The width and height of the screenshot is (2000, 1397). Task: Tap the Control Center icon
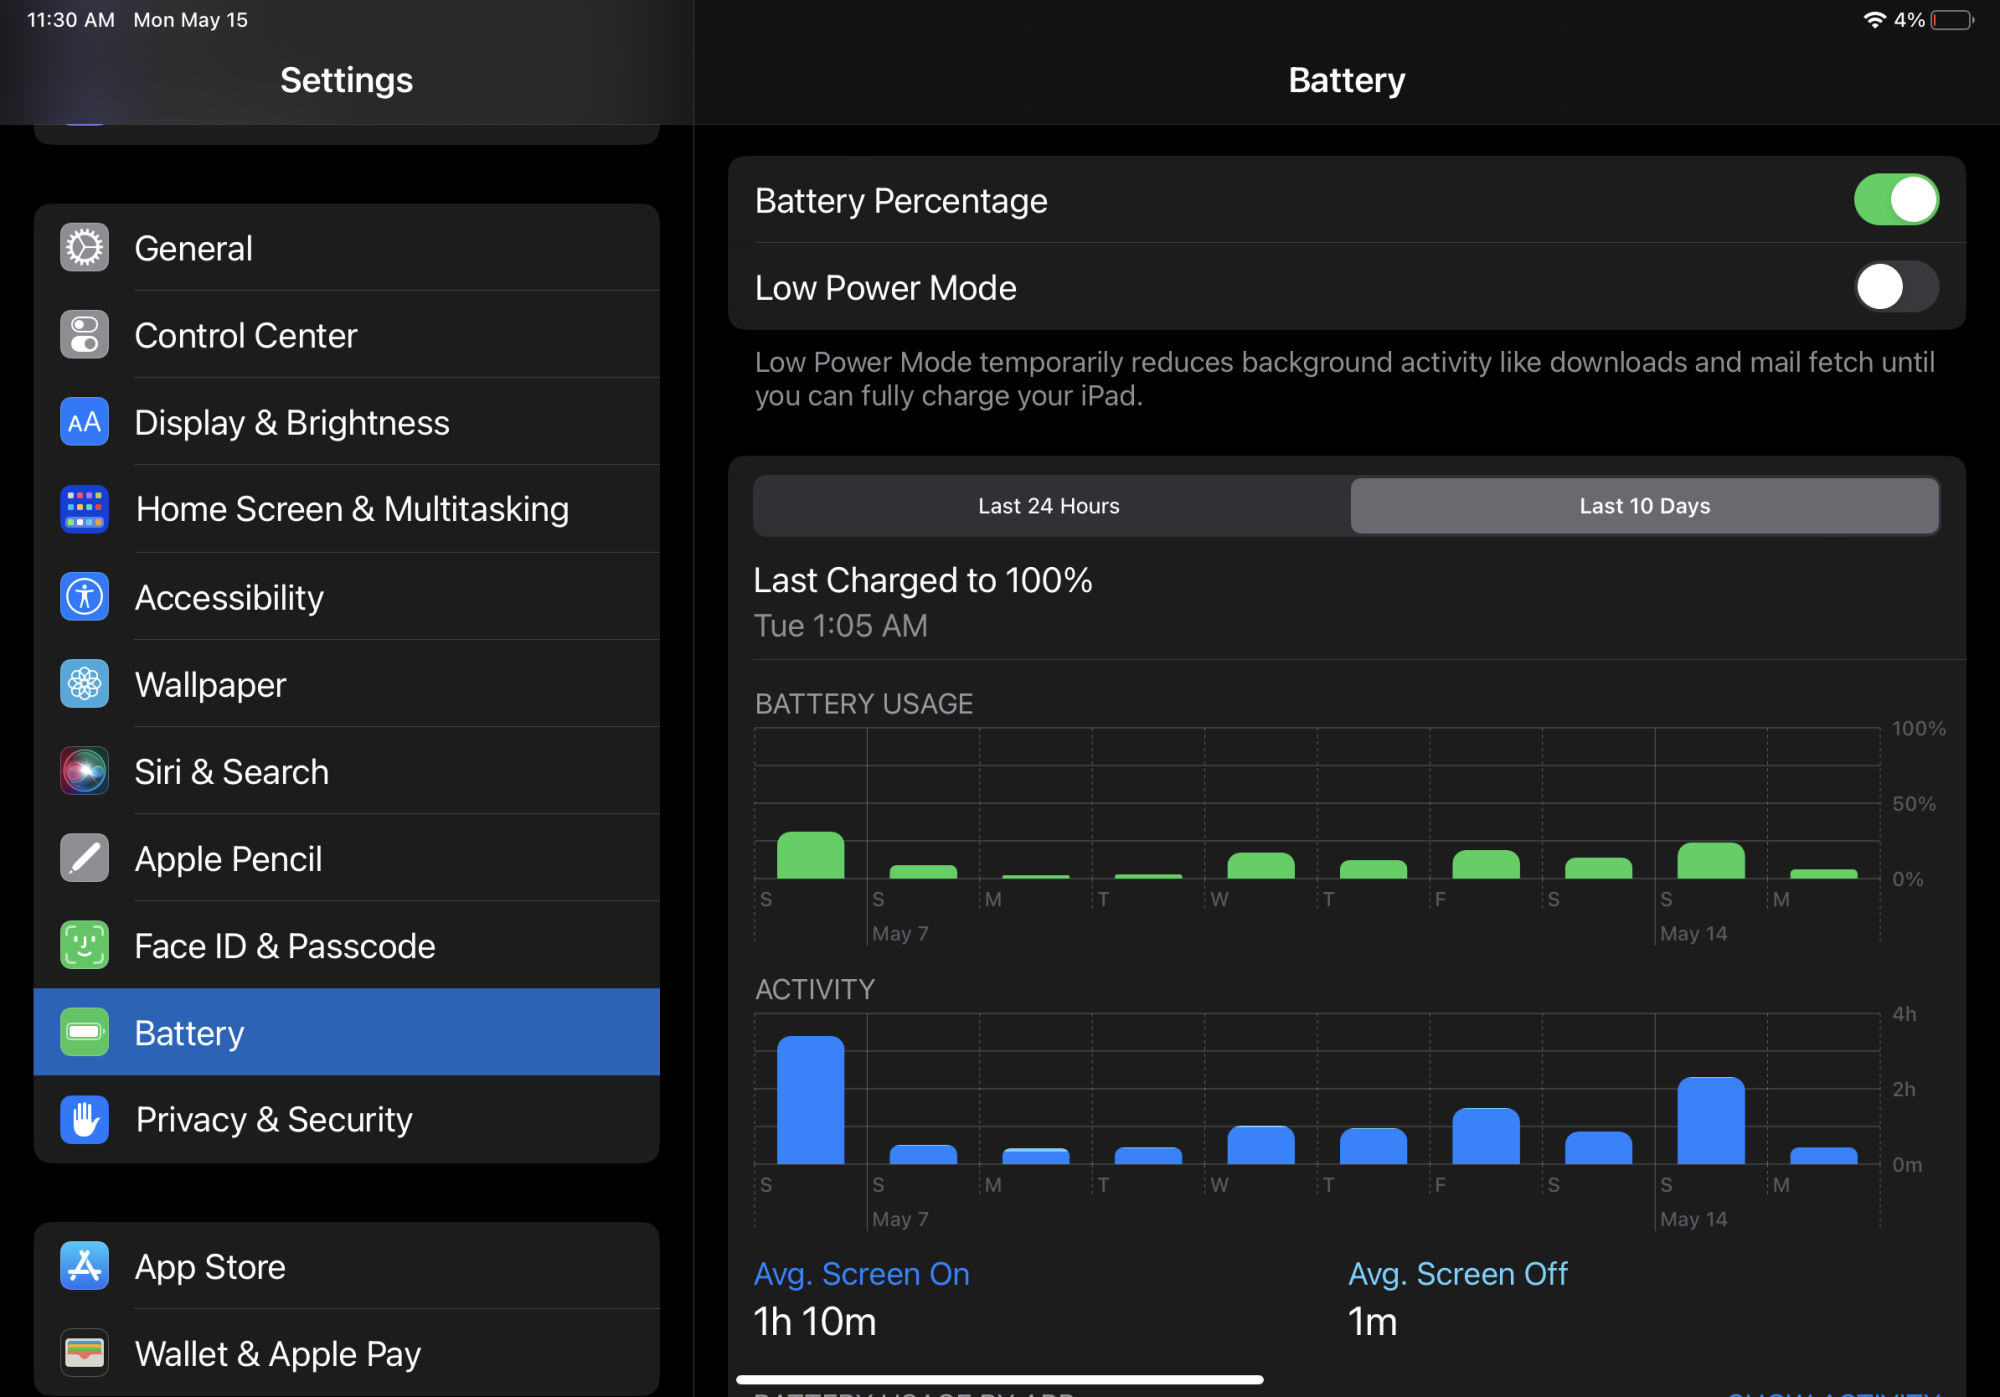click(x=84, y=335)
